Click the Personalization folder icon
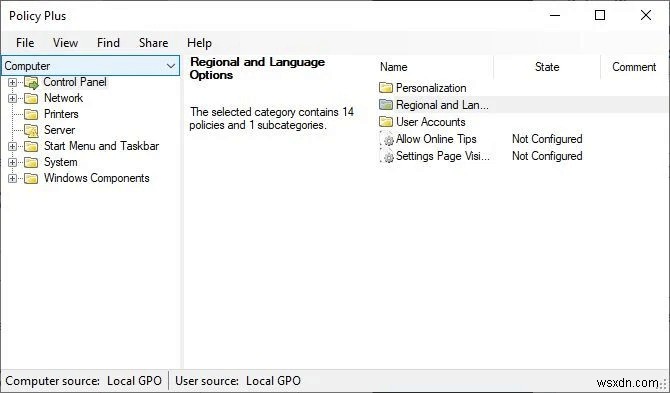 click(386, 88)
